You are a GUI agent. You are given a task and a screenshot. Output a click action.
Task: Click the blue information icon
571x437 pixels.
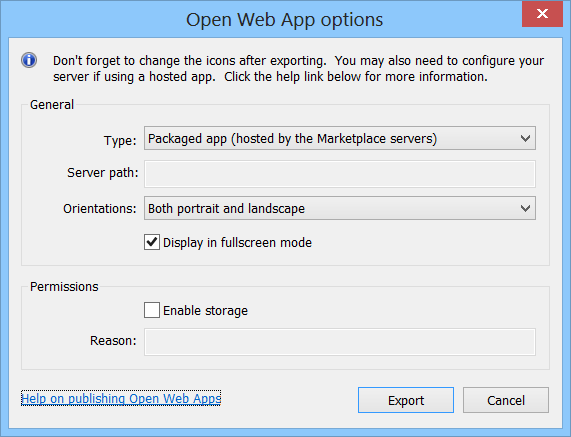click(29, 60)
